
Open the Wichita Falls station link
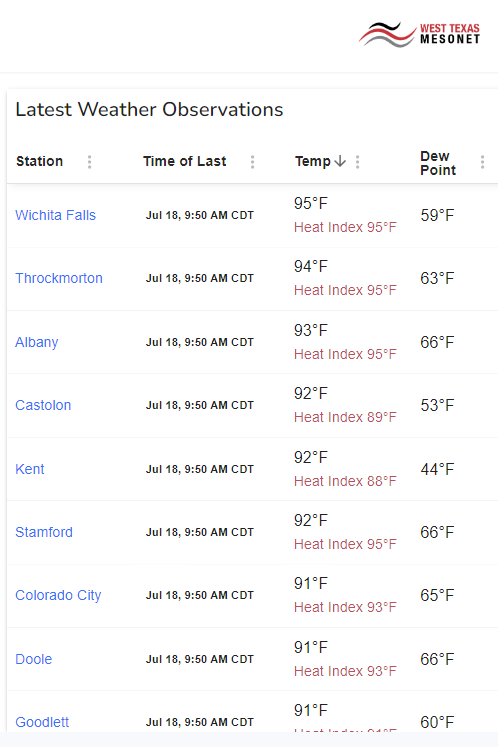tap(55, 215)
